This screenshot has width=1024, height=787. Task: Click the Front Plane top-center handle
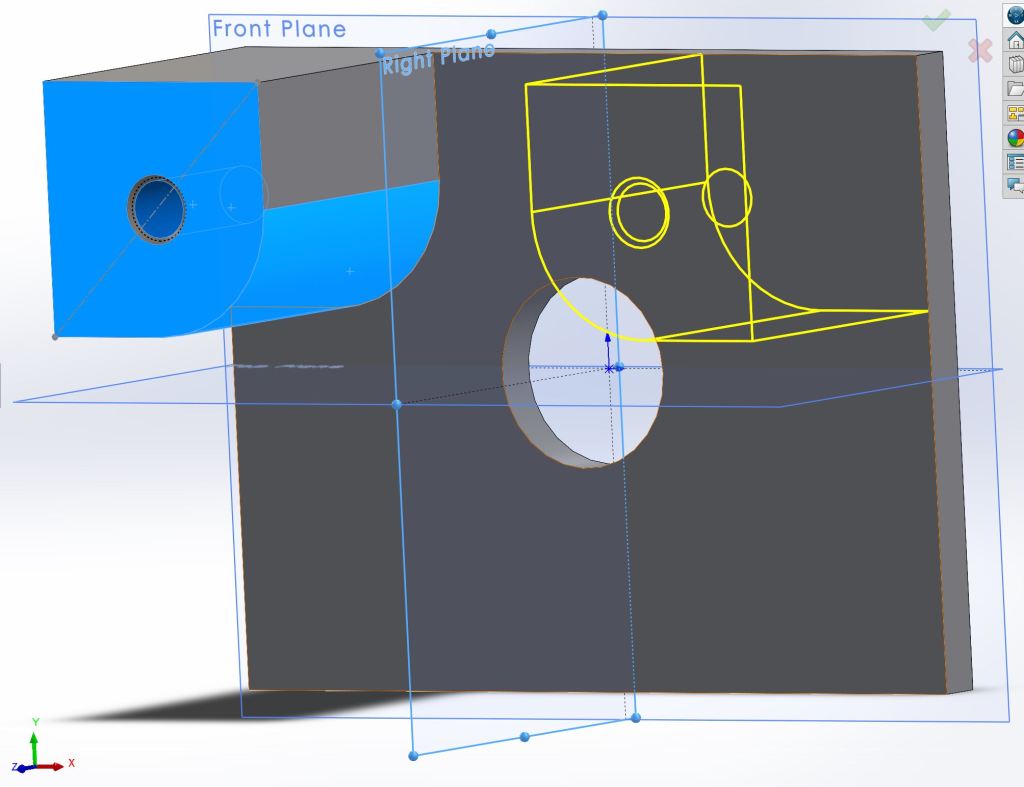pyautogui.click(x=602, y=15)
